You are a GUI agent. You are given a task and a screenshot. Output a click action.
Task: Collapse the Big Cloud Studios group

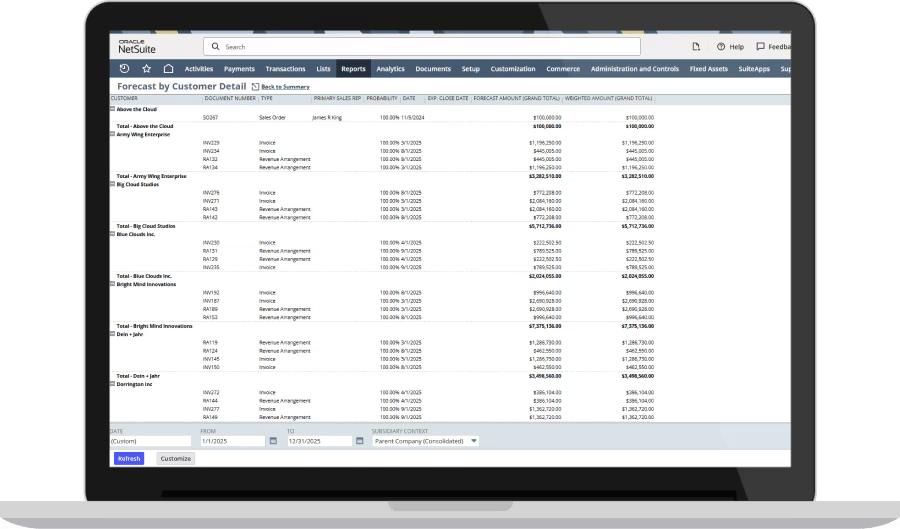pyautogui.click(x=112, y=184)
